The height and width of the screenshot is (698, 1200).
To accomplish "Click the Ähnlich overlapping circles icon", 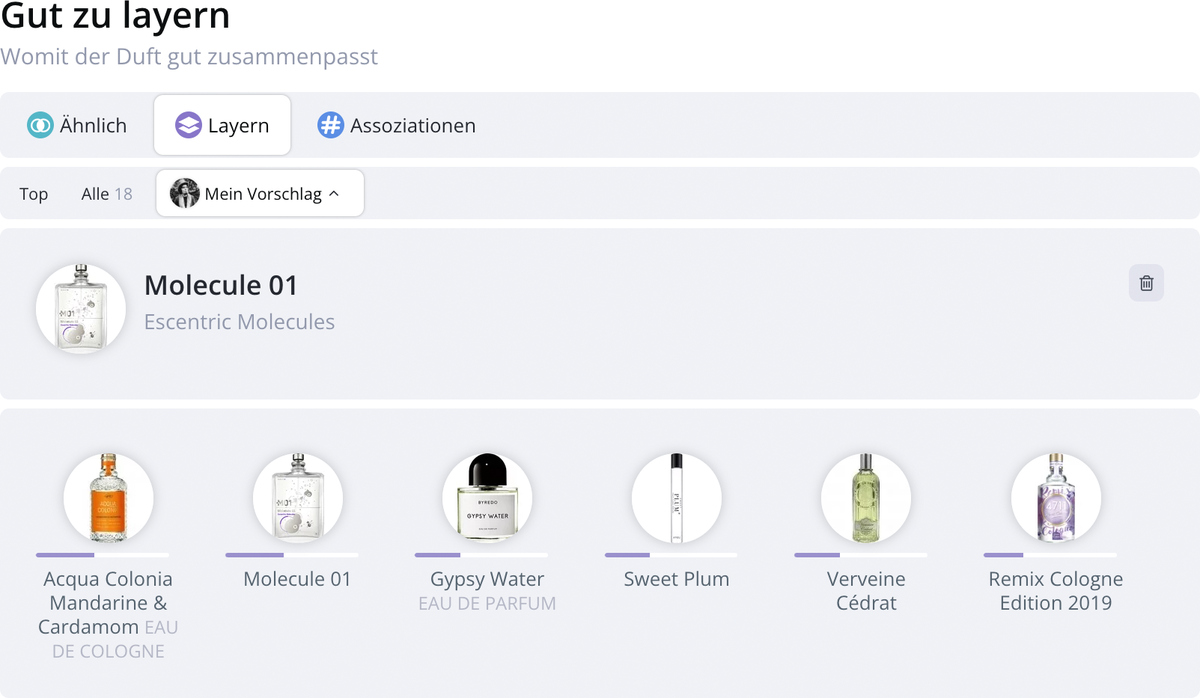I will (x=40, y=125).
